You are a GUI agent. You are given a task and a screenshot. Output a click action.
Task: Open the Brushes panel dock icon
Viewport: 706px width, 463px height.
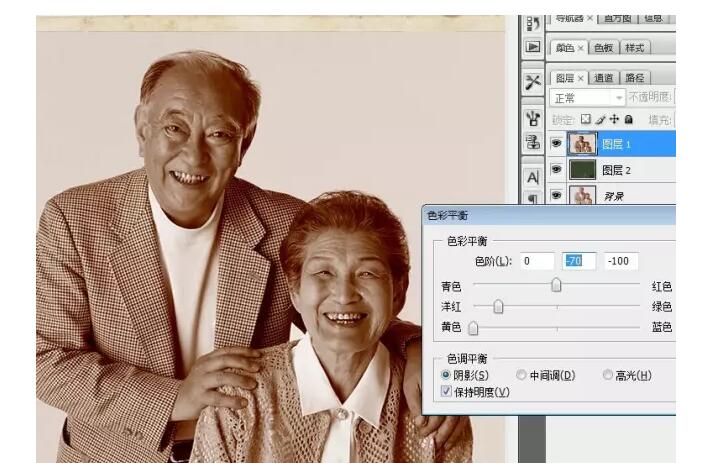click(533, 119)
